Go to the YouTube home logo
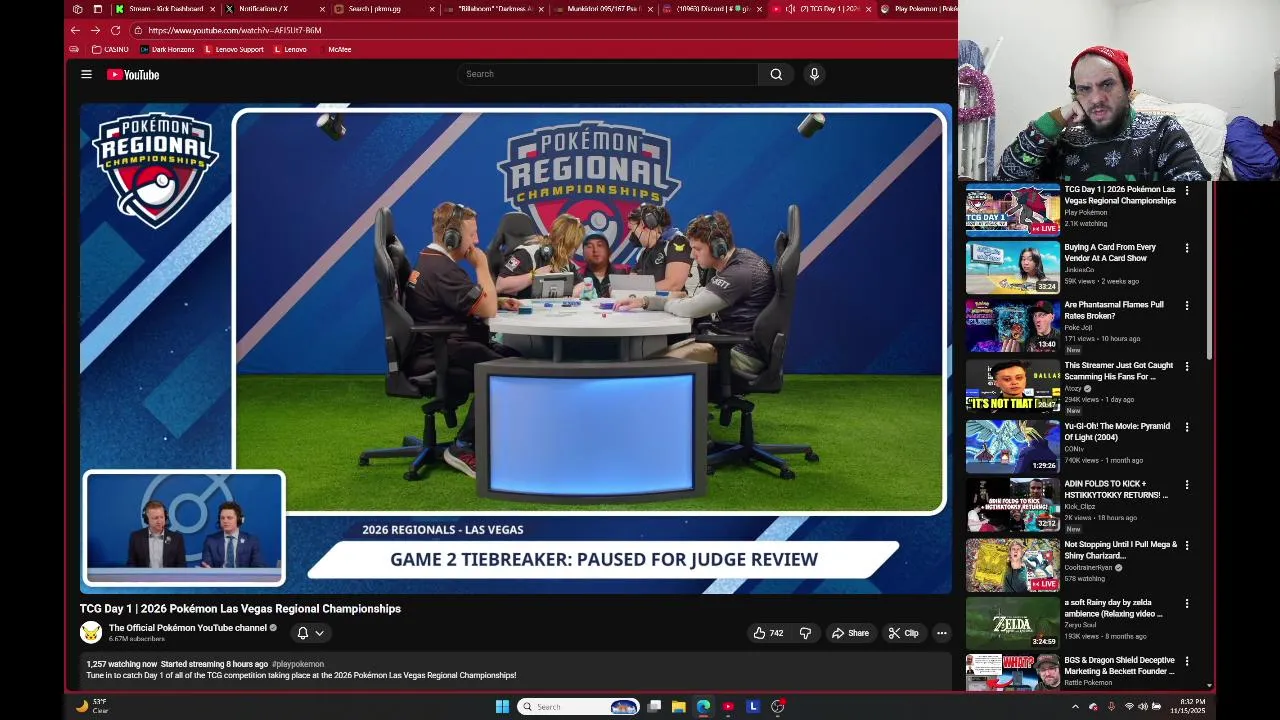 tap(133, 74)
